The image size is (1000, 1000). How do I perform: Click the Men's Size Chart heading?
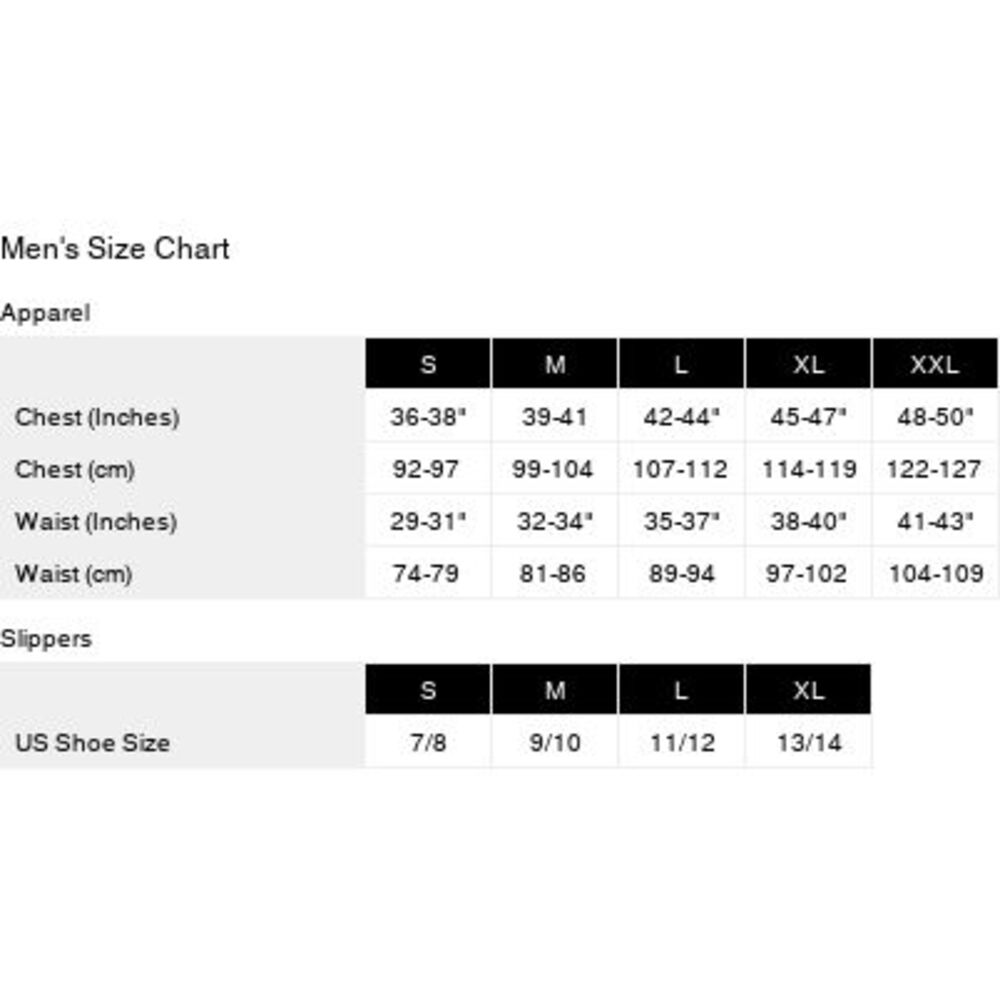pyautogui.click(x=115, y=248)
